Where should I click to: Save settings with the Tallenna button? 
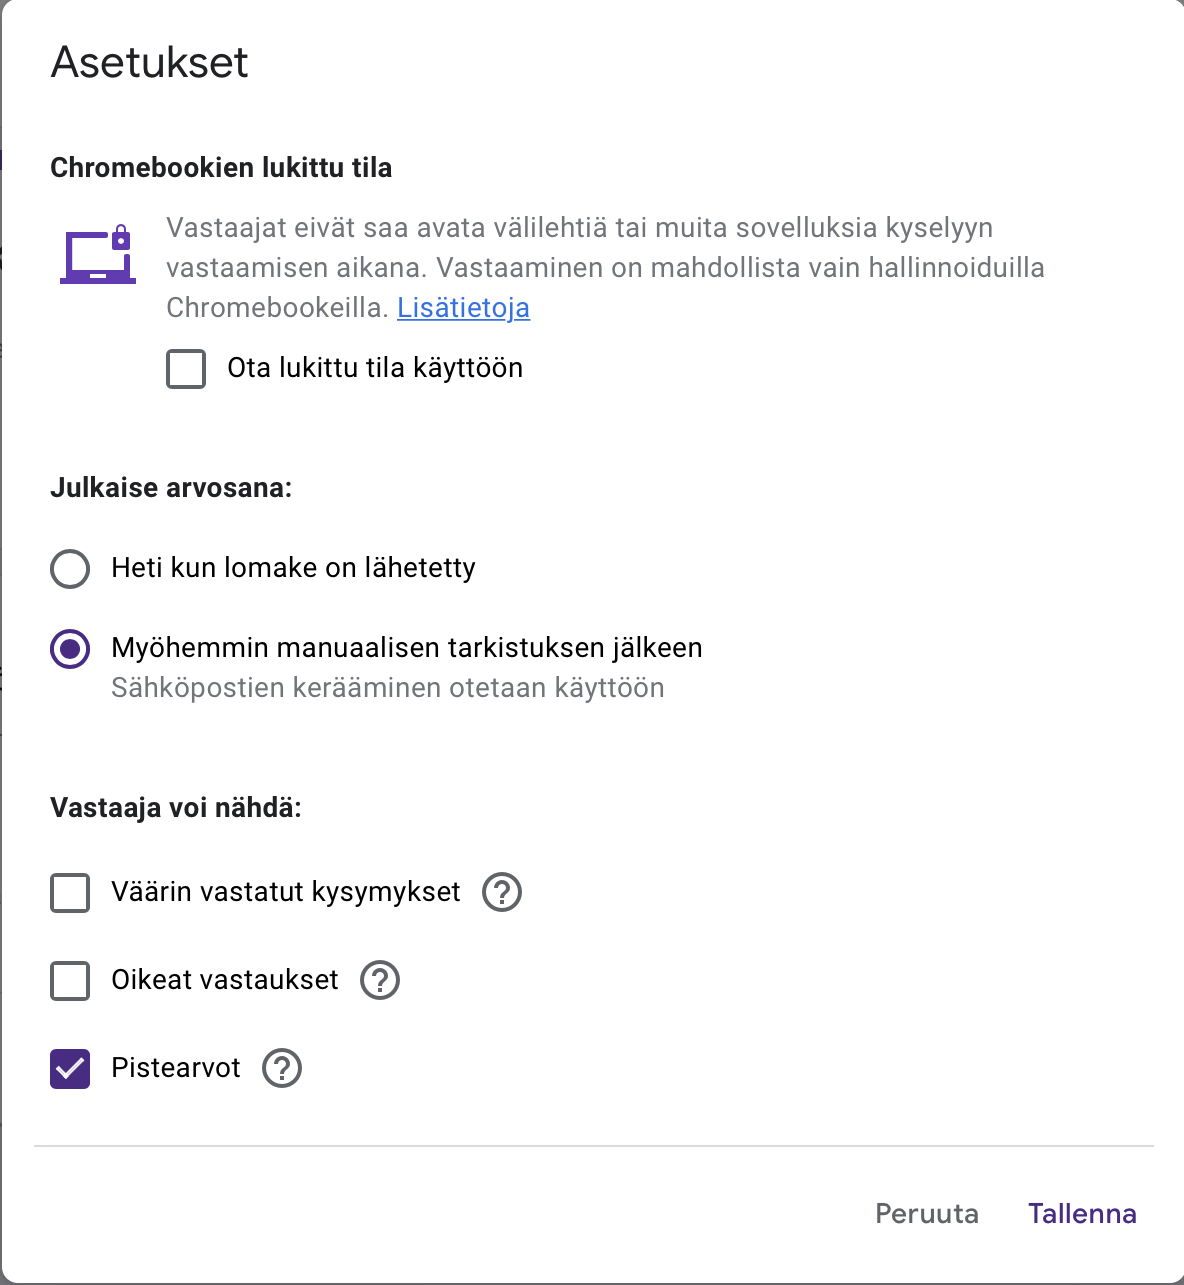[x=1082, y=1213]
